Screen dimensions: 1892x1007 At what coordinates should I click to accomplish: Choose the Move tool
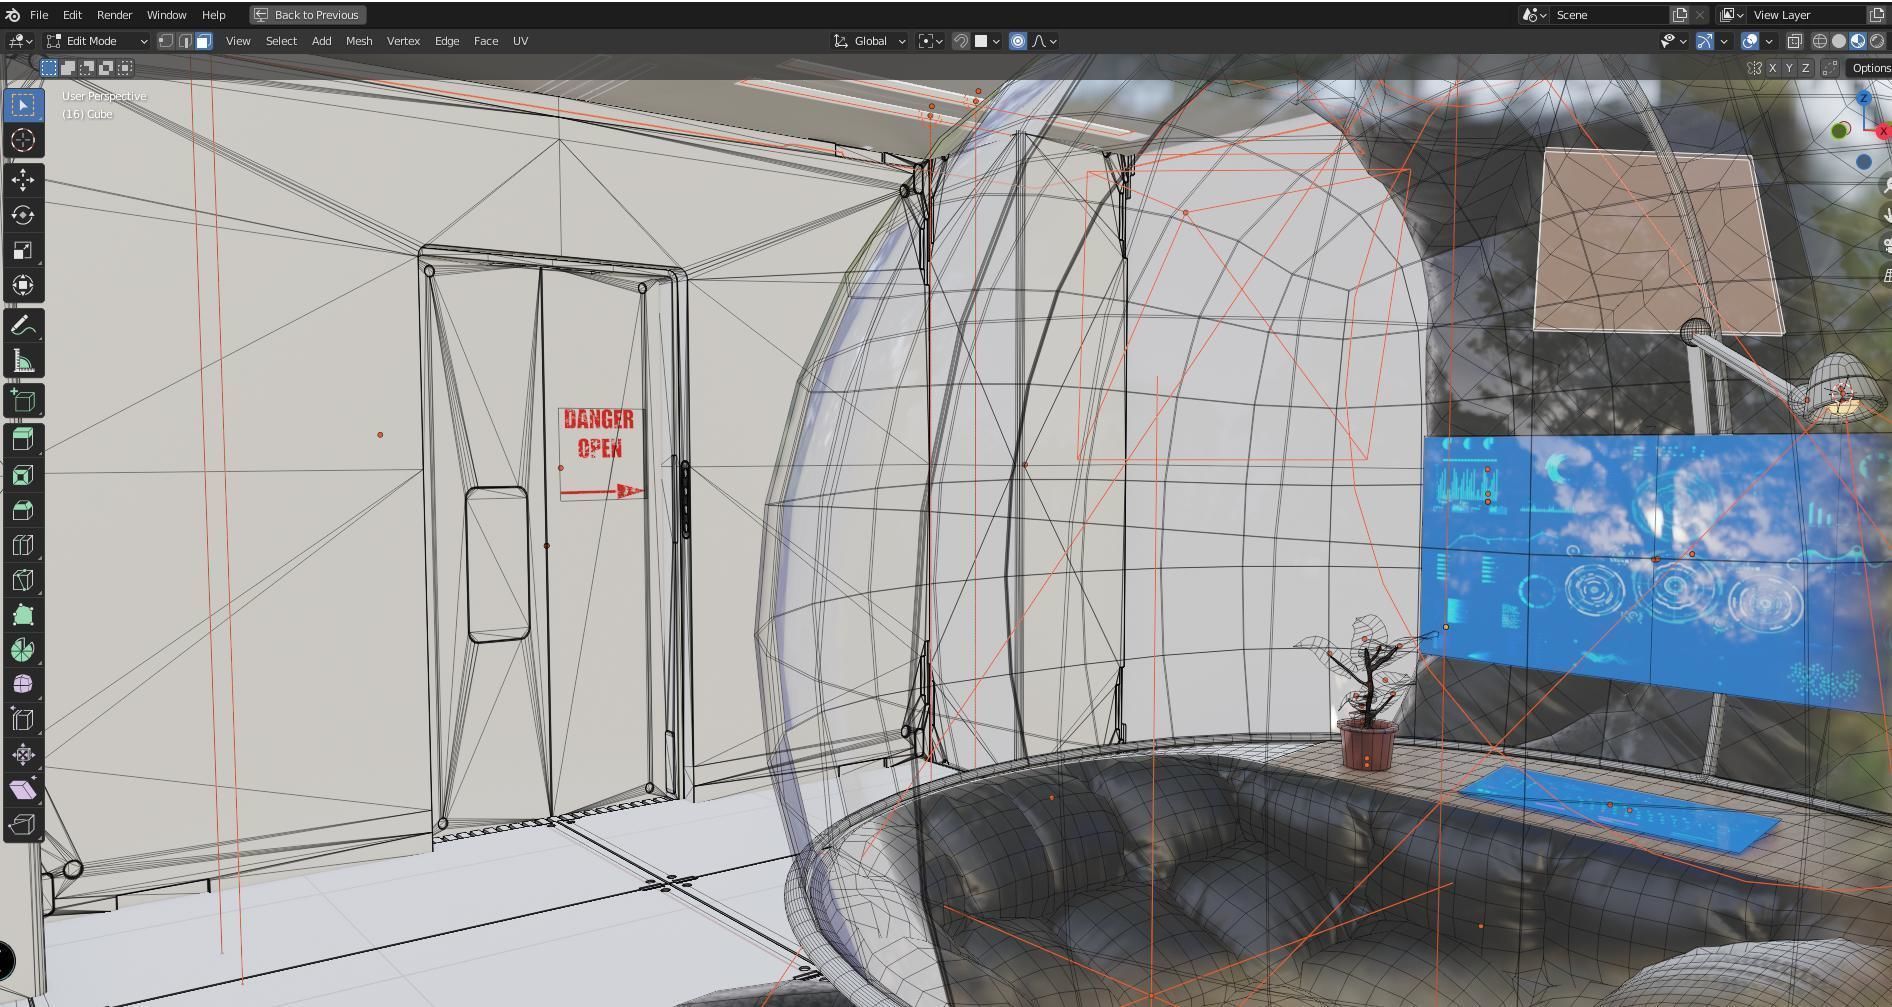click(x=23, y=180)
